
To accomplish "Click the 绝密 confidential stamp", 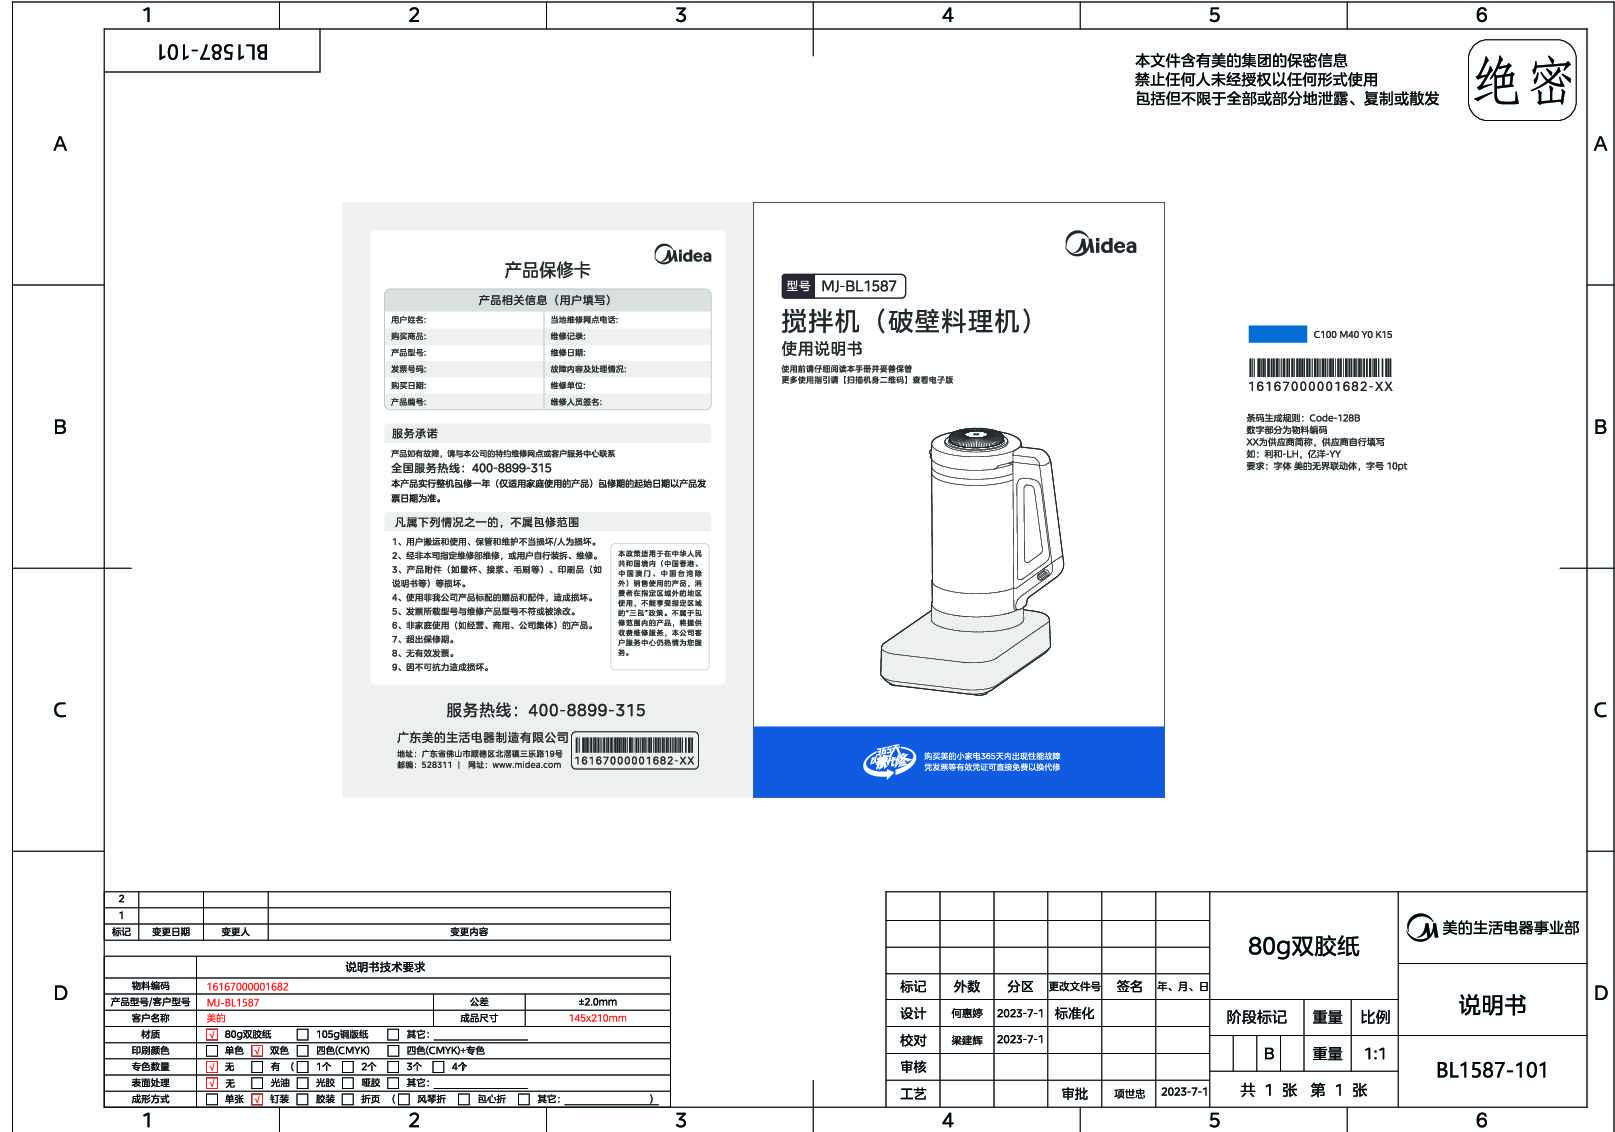I will pyautogui.click(x=1522, y=81).
